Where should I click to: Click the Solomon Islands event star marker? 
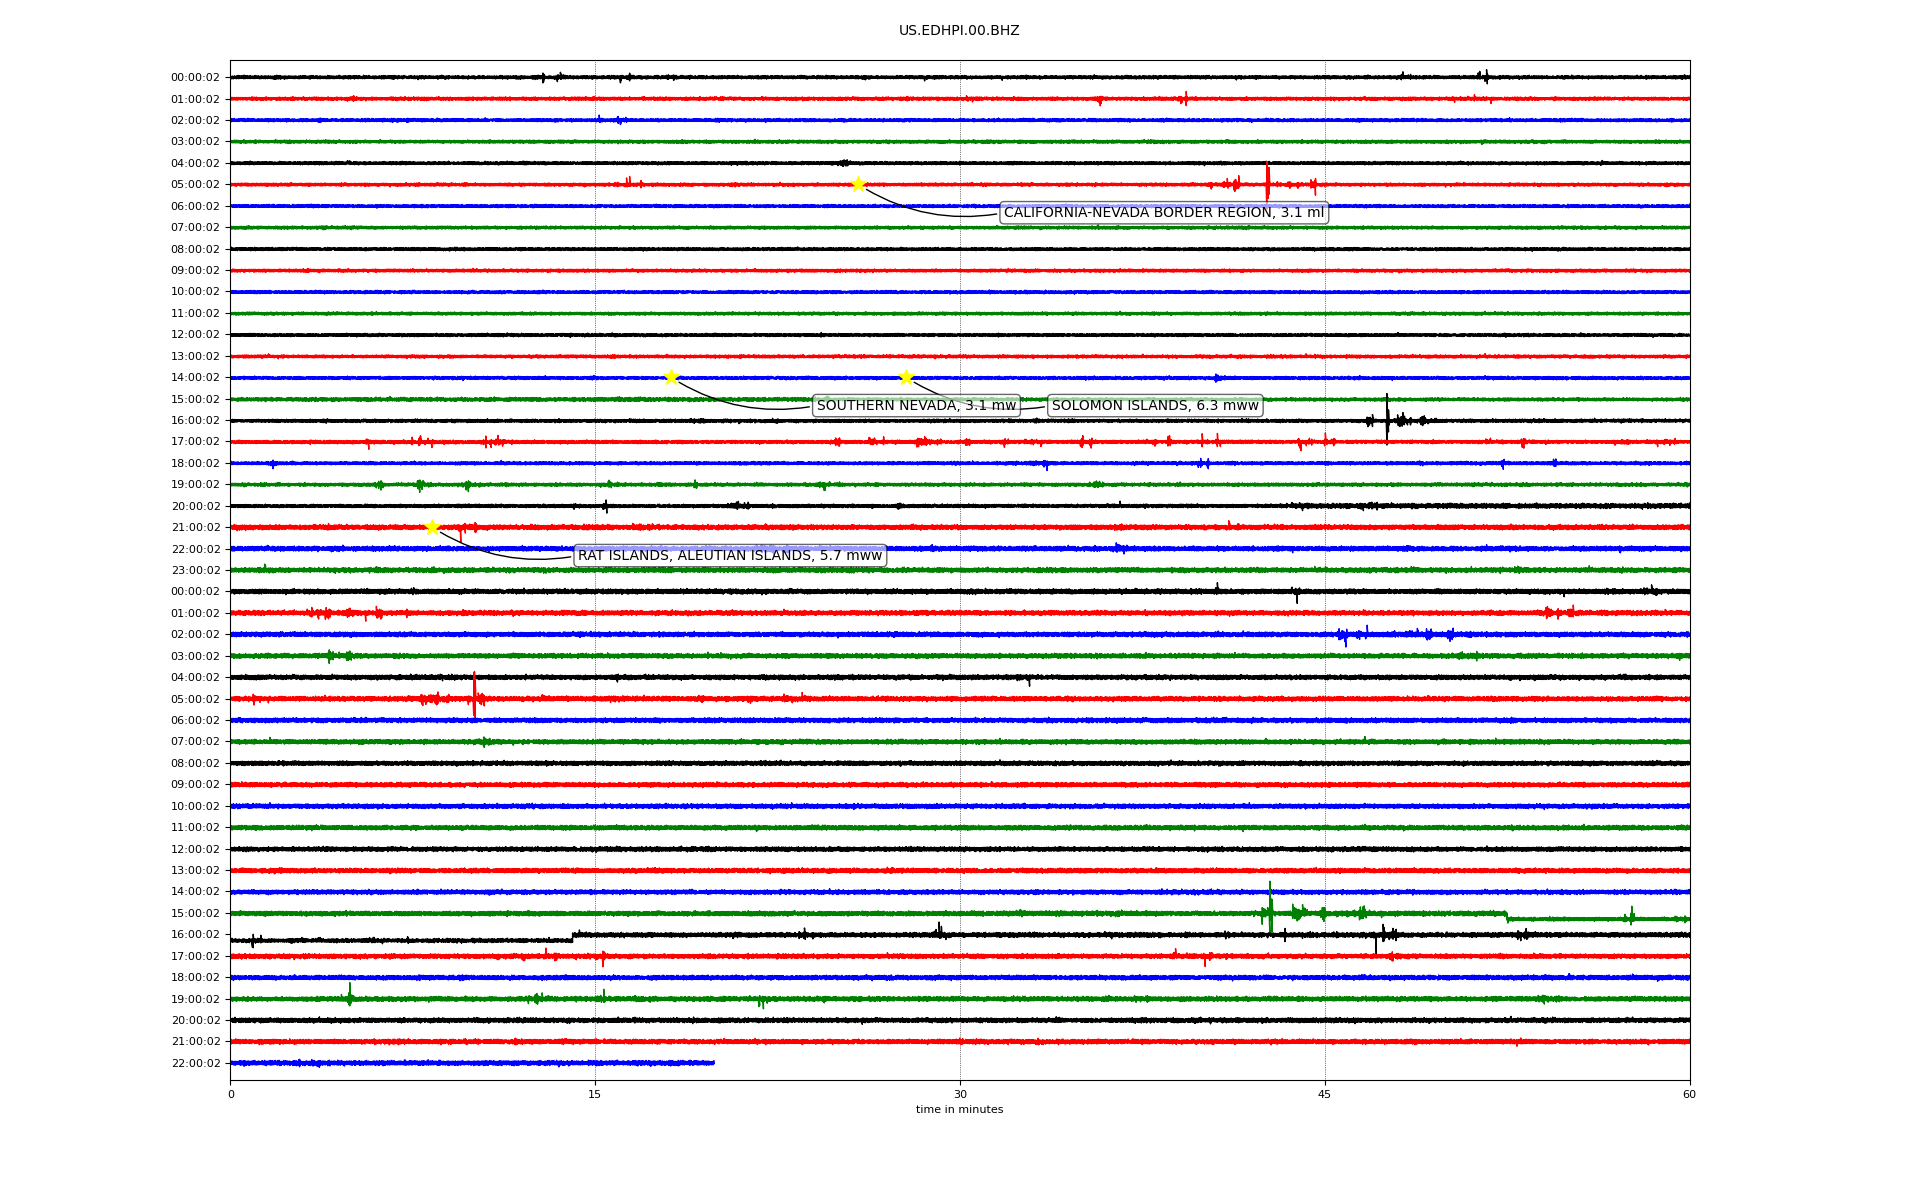pos(906,377)
